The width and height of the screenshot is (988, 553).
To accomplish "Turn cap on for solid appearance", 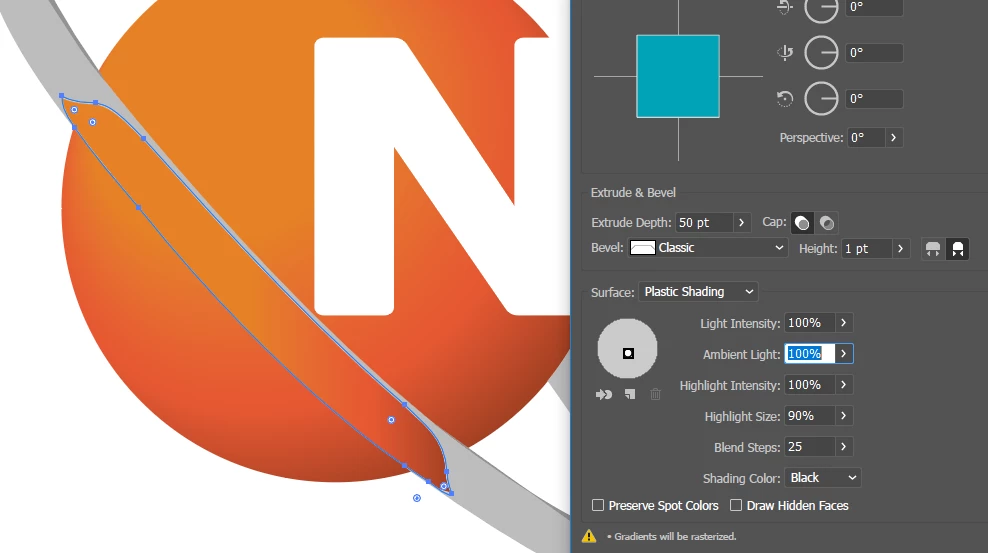I will [802, 223].
